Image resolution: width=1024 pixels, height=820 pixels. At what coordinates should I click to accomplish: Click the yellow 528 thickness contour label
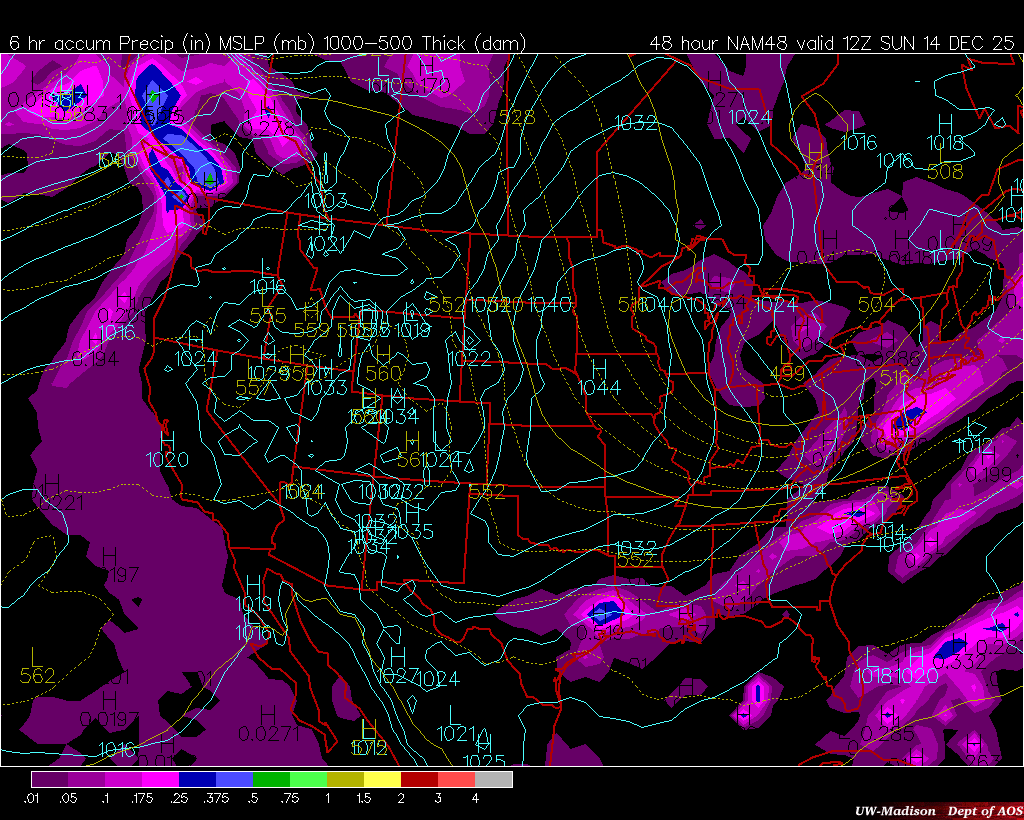click(x=516, y=117)
